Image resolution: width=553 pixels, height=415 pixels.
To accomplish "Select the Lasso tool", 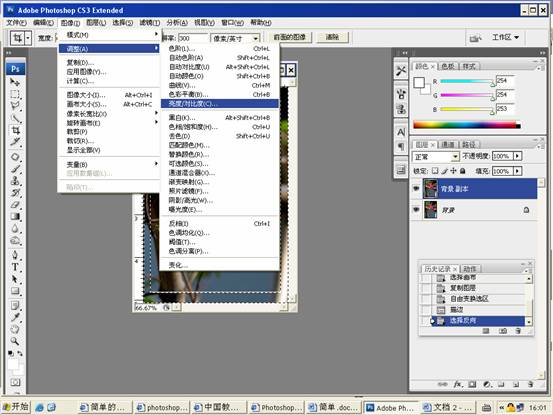I will pos(15,105).
